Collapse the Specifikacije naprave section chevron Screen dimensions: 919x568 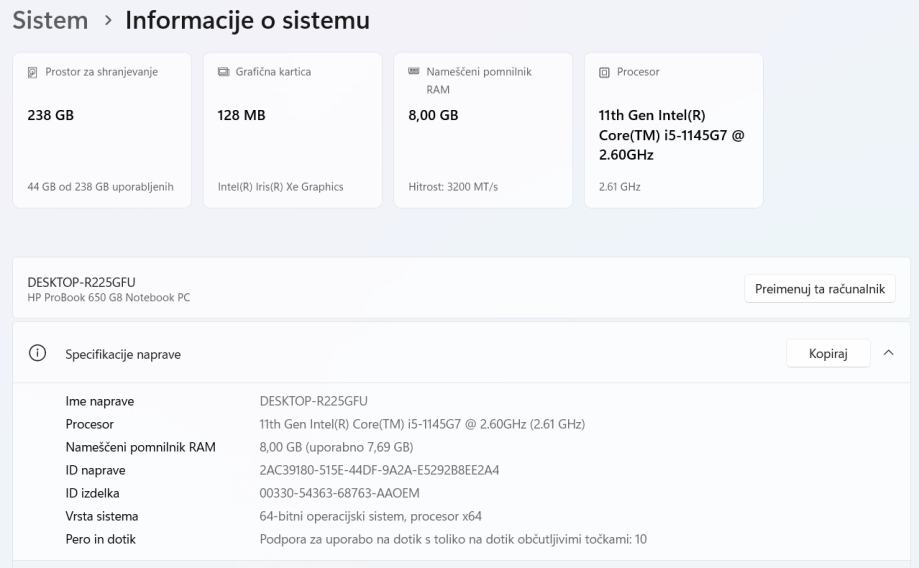tap(888, 354)
